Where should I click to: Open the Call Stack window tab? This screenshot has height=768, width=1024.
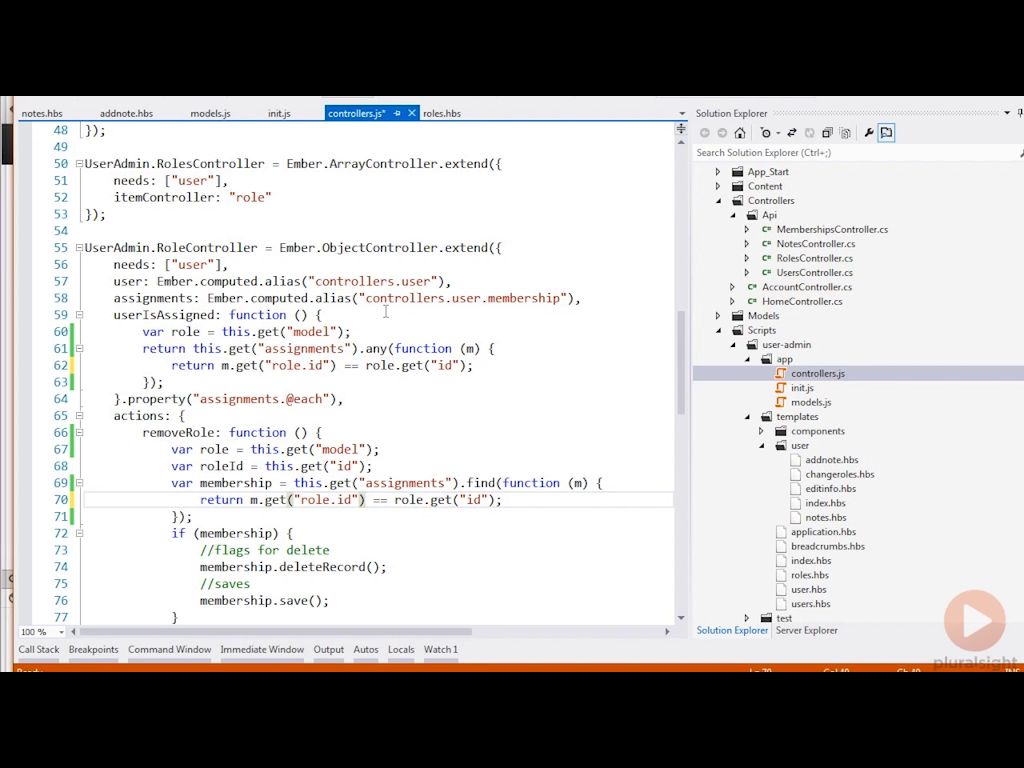coord(39,649)
